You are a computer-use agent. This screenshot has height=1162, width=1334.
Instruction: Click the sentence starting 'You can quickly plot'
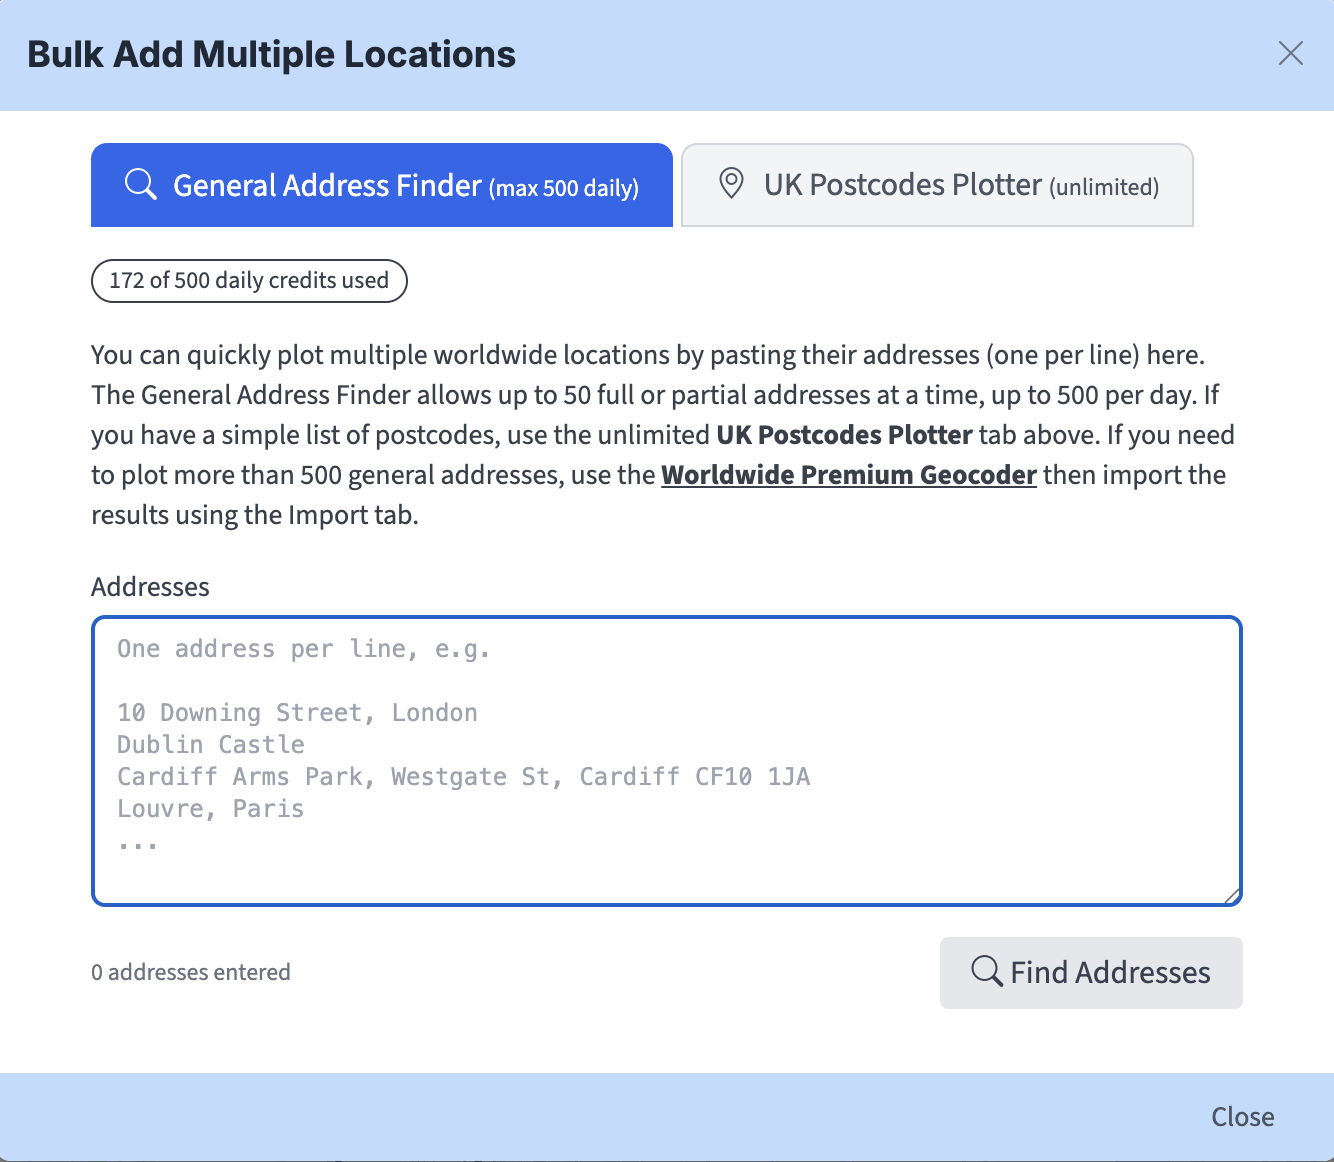[x=647, y=356]
